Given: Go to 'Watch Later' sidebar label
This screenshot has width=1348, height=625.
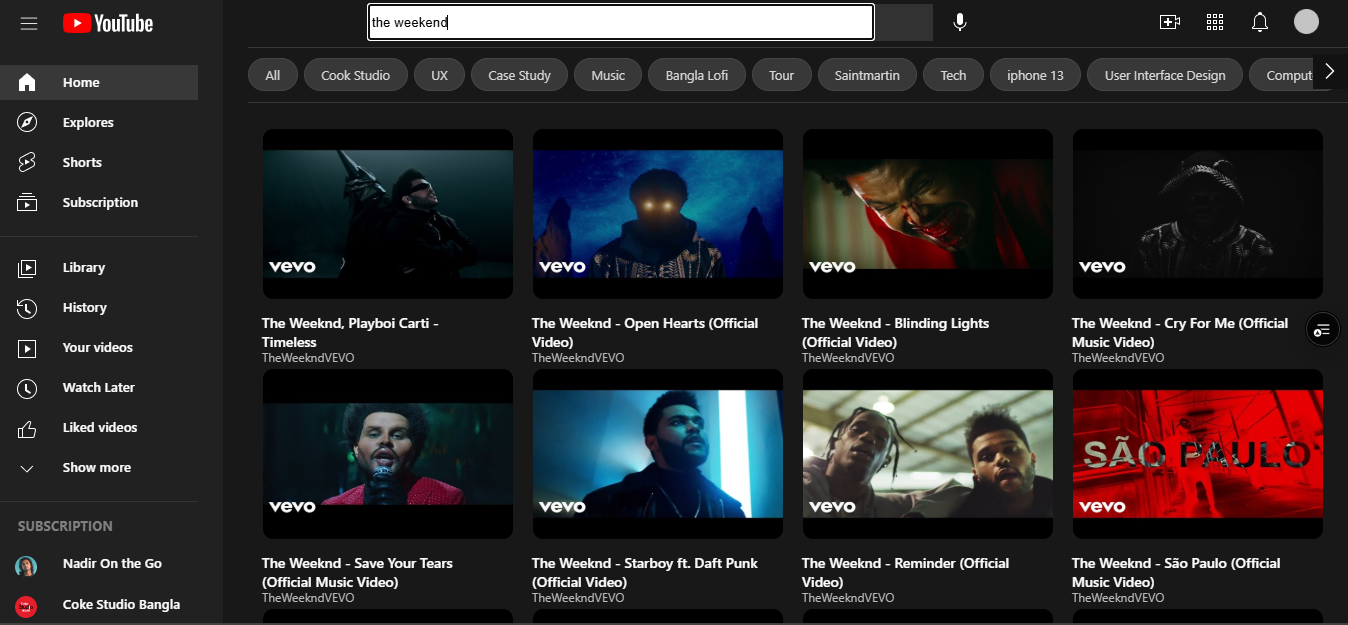Looking at the screenshot, I should point(98,388).
